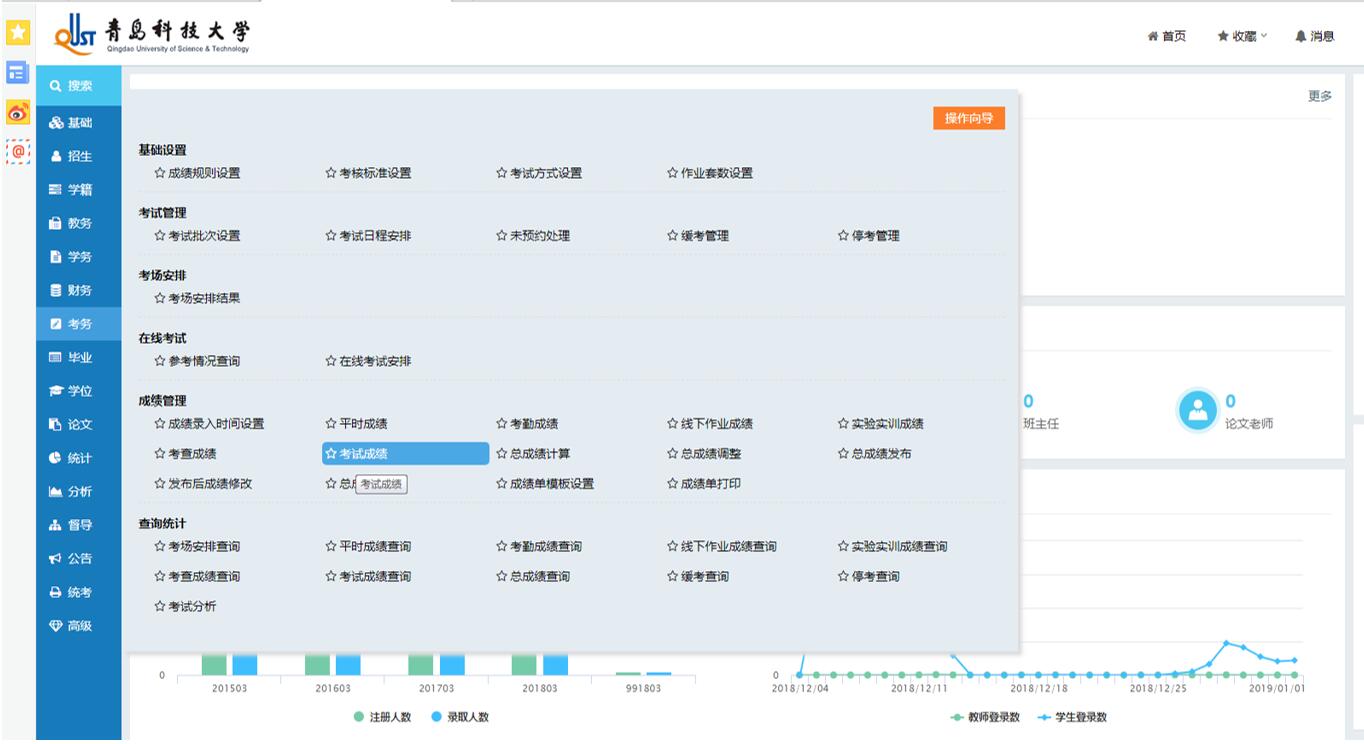Open the 教务 sidebar menu
This screenshot has width=1364, height=744.
[78, 223]
